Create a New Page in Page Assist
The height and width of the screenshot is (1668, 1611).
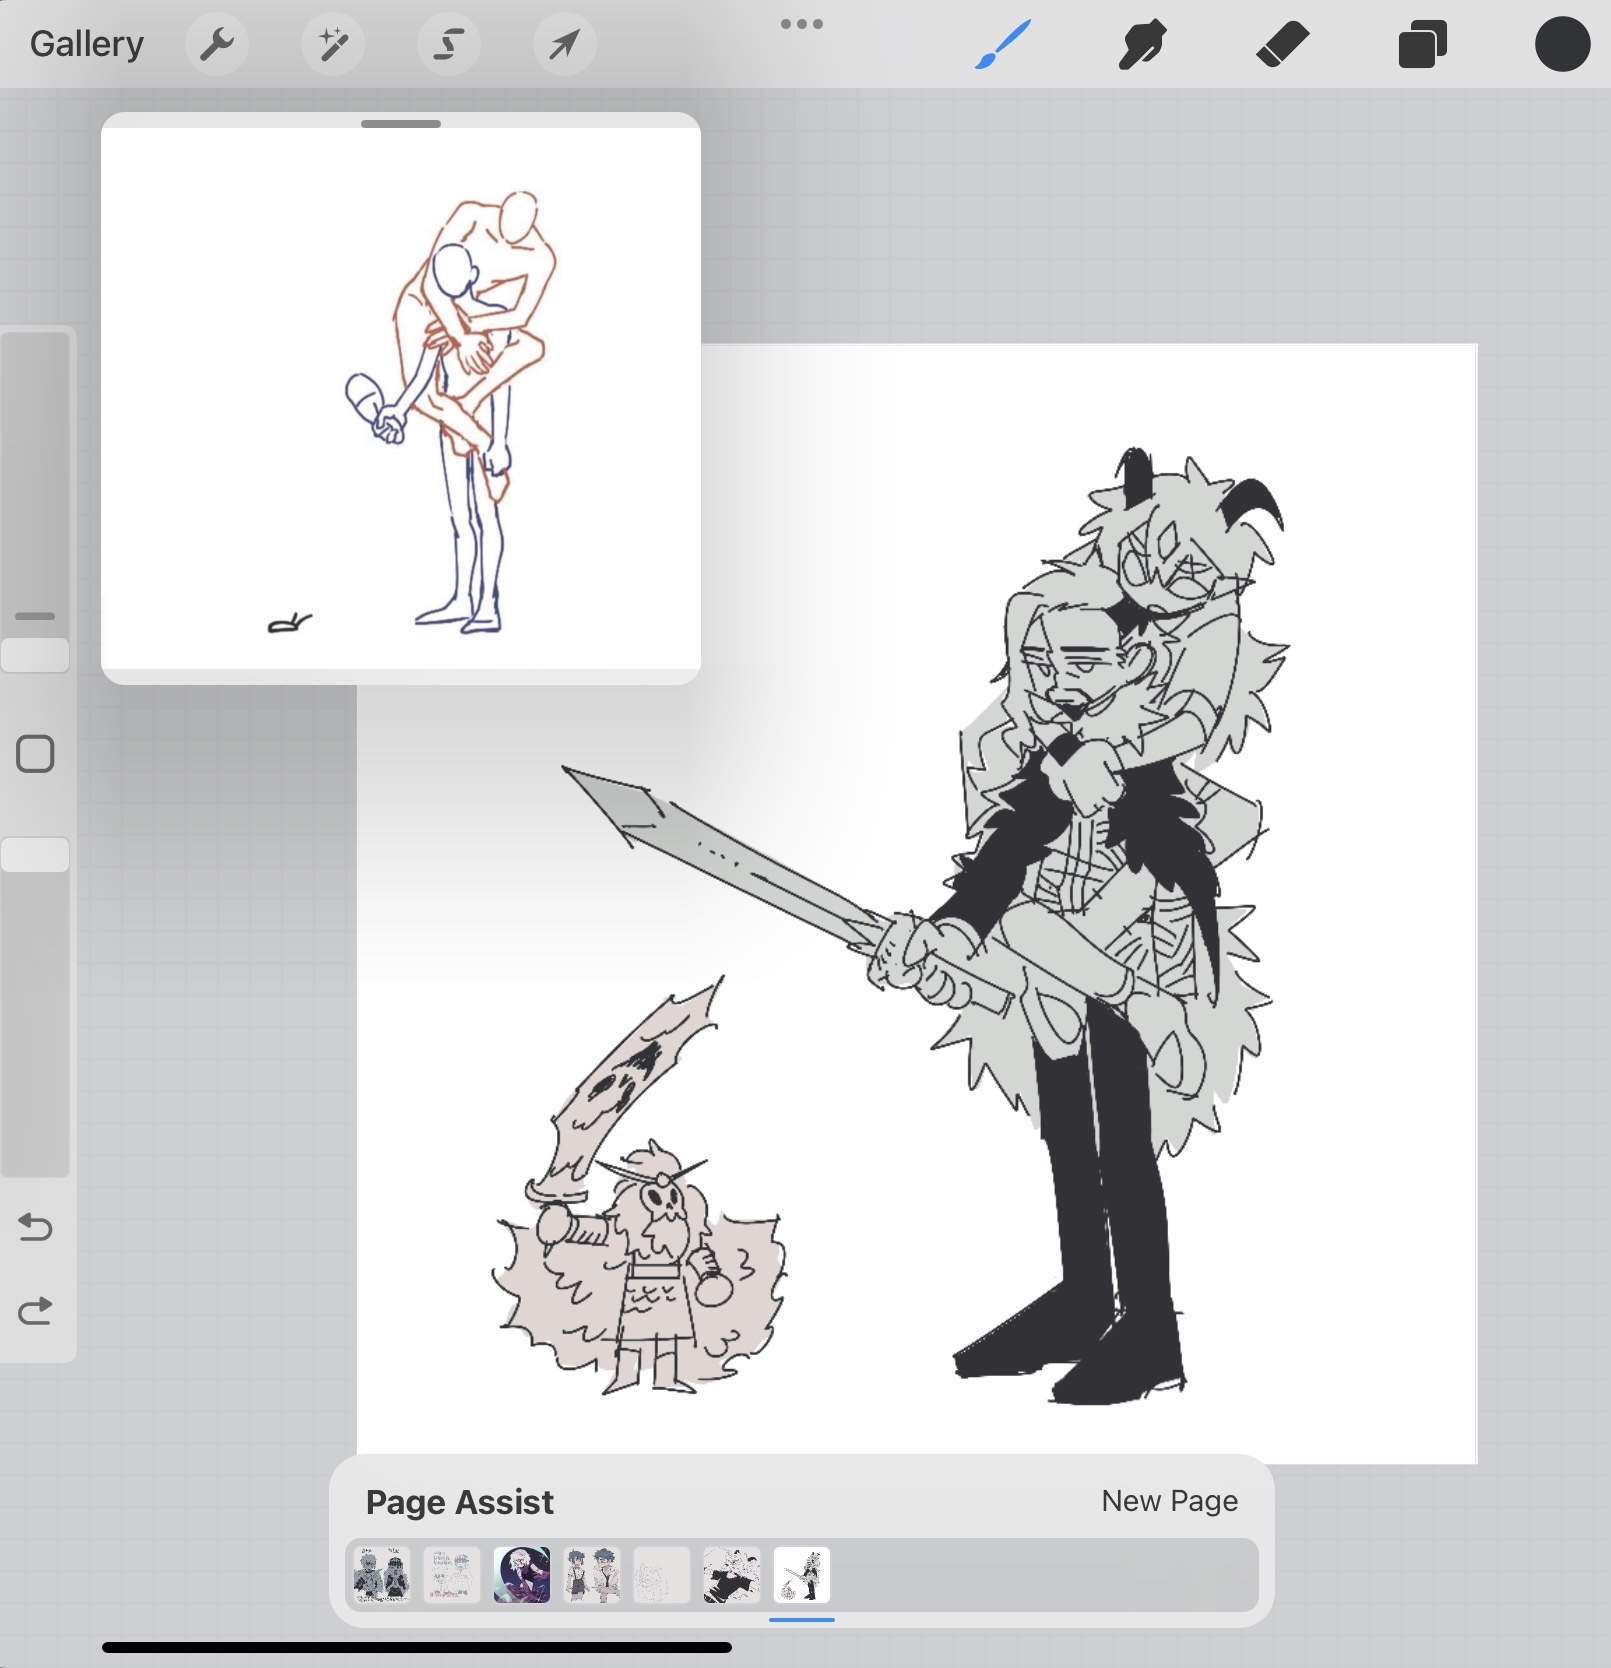click(1170, 1501)
